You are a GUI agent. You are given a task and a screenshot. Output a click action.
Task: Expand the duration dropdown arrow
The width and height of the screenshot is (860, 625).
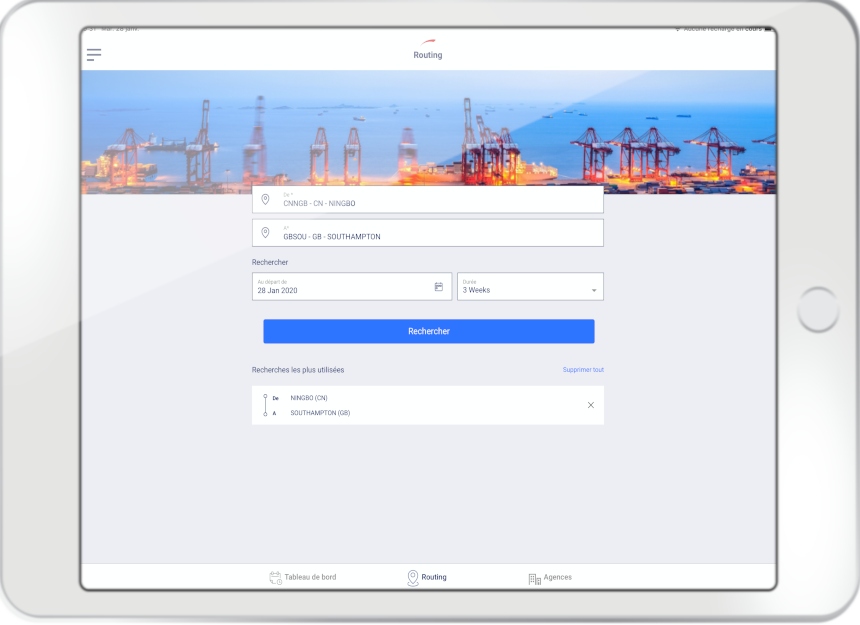(593, 291)
